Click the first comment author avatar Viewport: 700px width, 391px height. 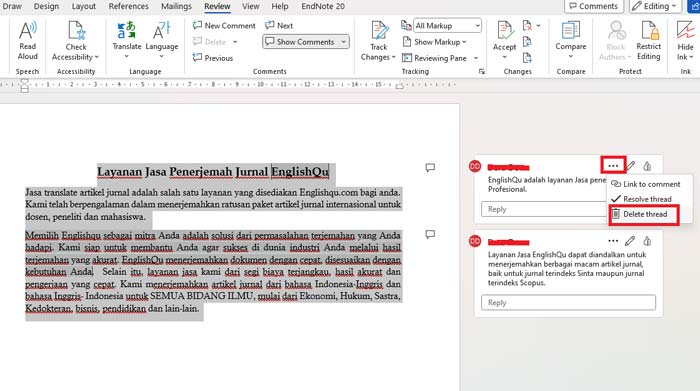pos(475,166)
